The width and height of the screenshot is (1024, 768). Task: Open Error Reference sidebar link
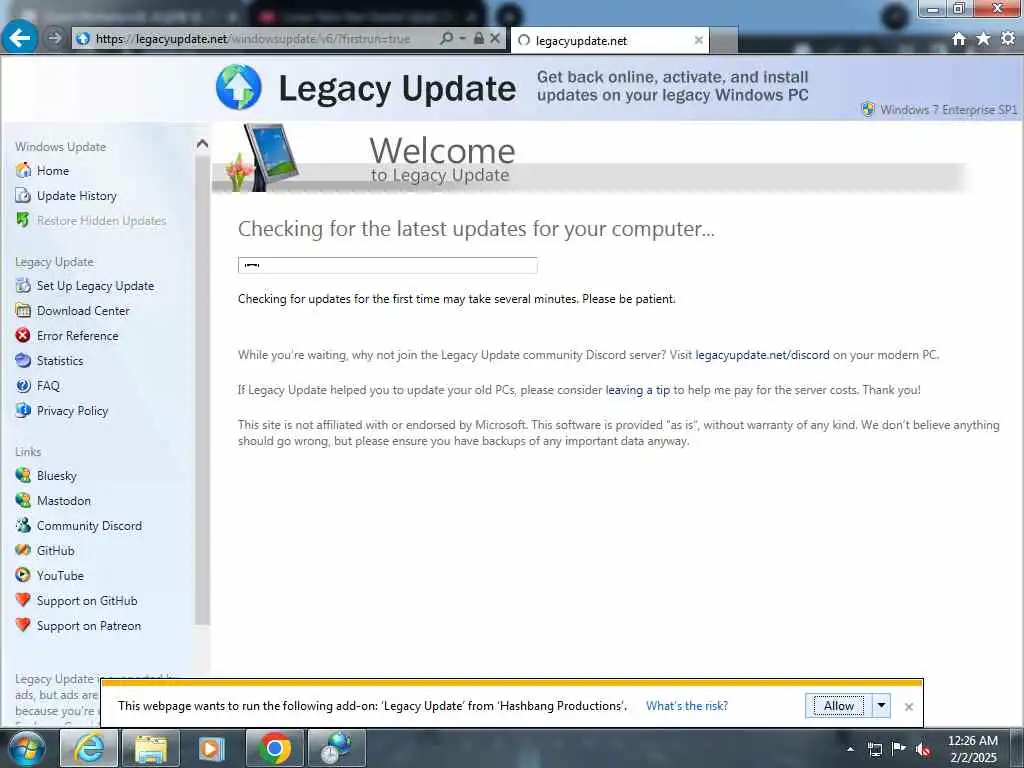pyautogui.click(x=78, y=336)
